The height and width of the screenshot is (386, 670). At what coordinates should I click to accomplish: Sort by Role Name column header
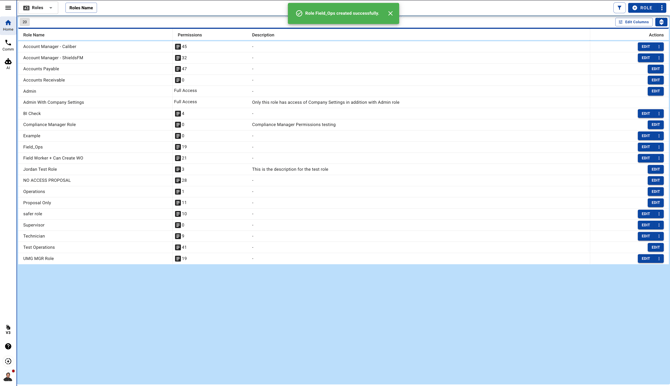34,35
